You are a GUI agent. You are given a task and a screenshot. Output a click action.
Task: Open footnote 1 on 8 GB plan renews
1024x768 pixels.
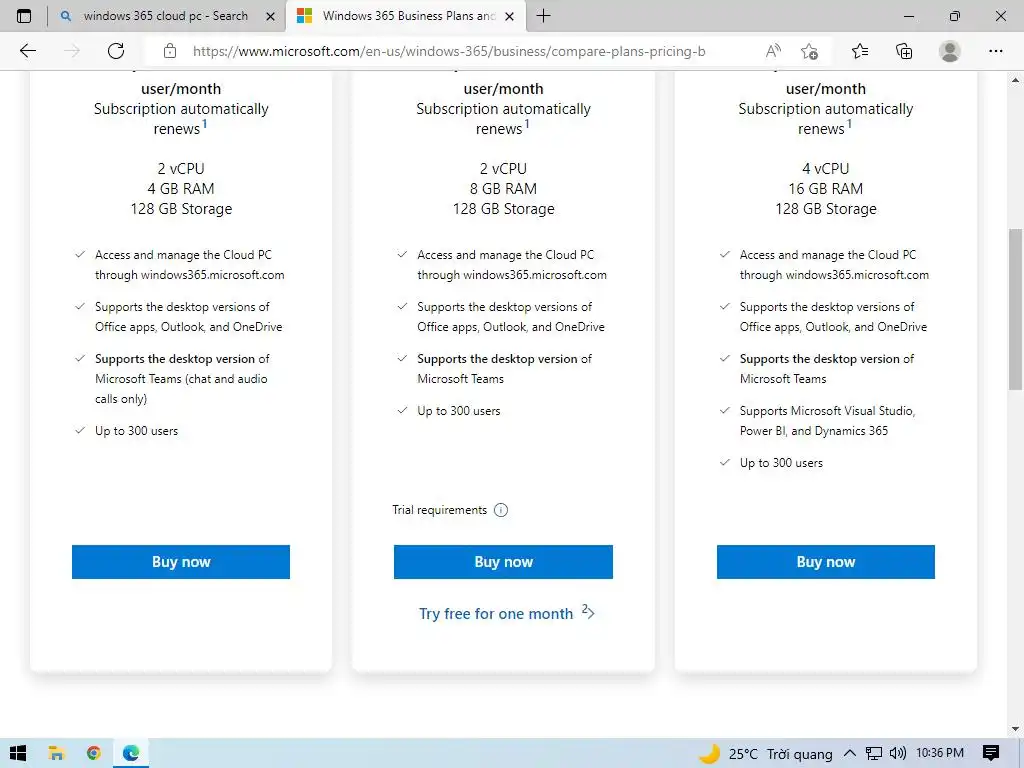click(x=527, y=123)
